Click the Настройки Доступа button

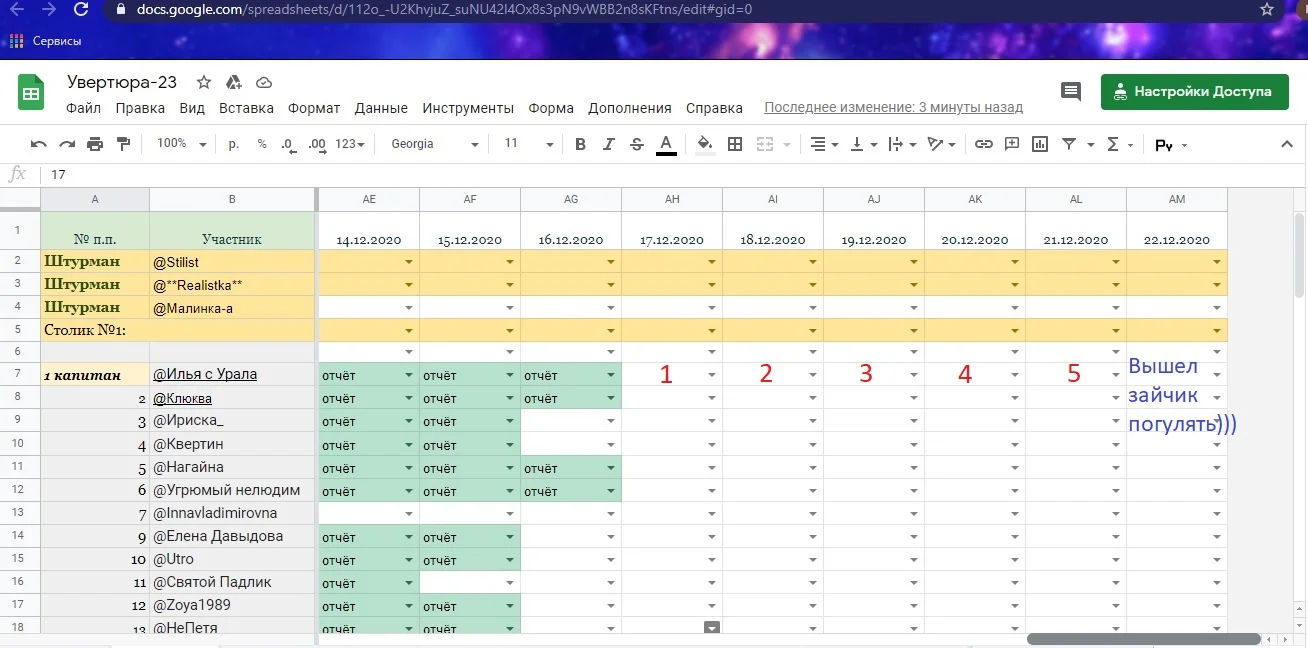1194,91
